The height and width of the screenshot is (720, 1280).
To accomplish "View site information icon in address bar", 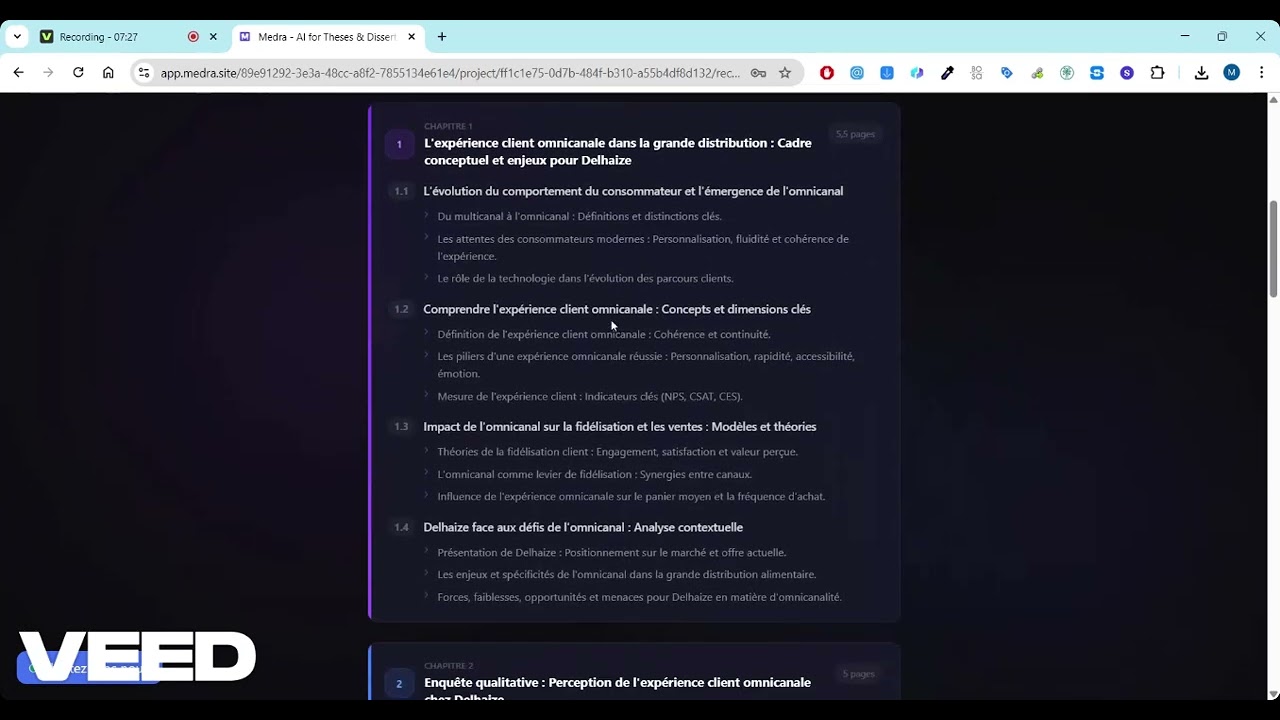I will (144, 73).
